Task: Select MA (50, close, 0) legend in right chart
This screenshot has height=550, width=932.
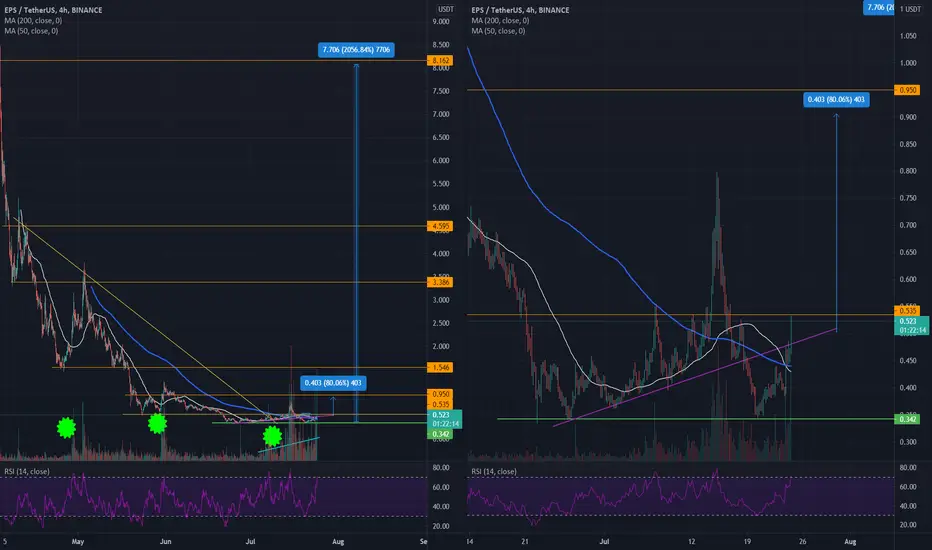Action: click(x=498, y=31)
